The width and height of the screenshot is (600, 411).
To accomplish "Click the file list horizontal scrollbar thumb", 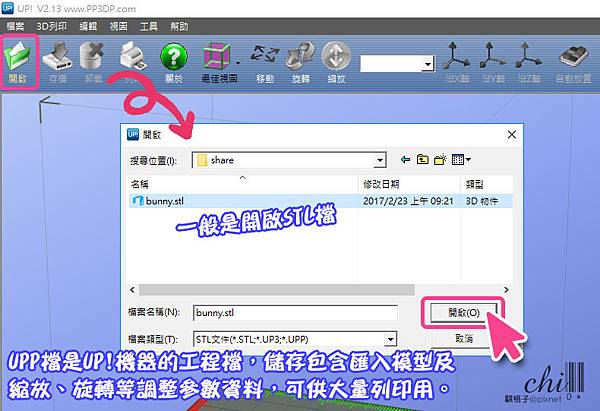I will pyautogui.click(x=276, y=290).
